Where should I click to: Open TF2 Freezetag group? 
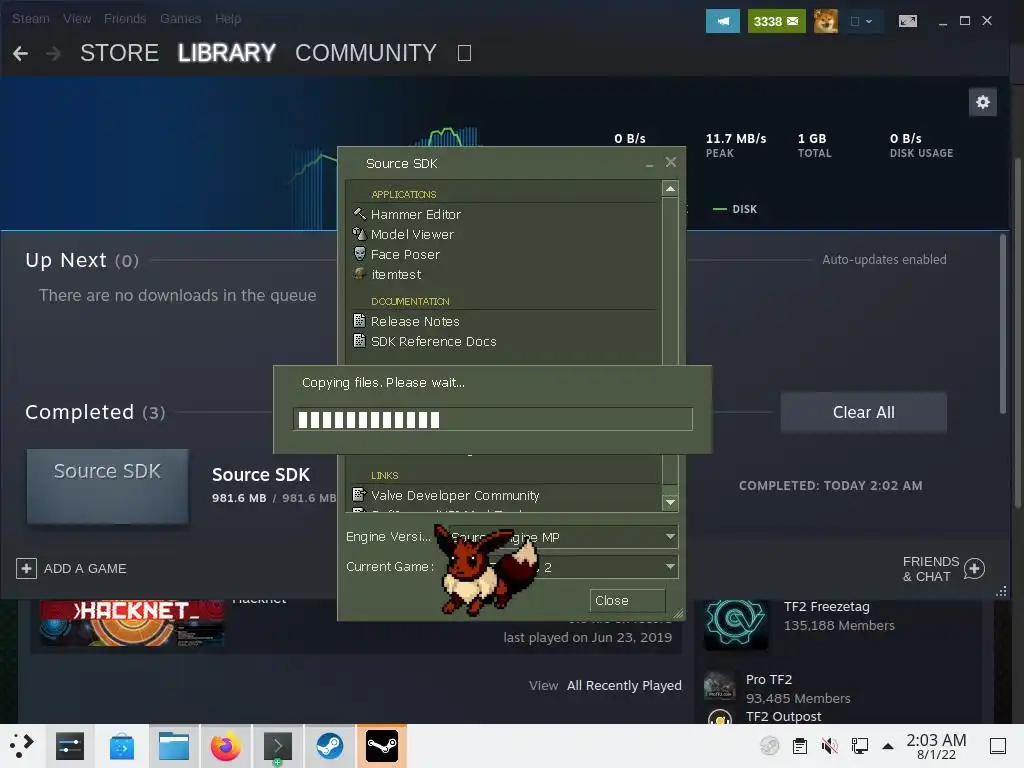point(827,607)
